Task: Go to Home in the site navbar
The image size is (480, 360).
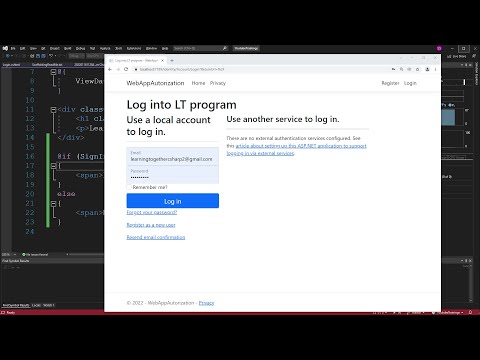Action: coord(198,83)
